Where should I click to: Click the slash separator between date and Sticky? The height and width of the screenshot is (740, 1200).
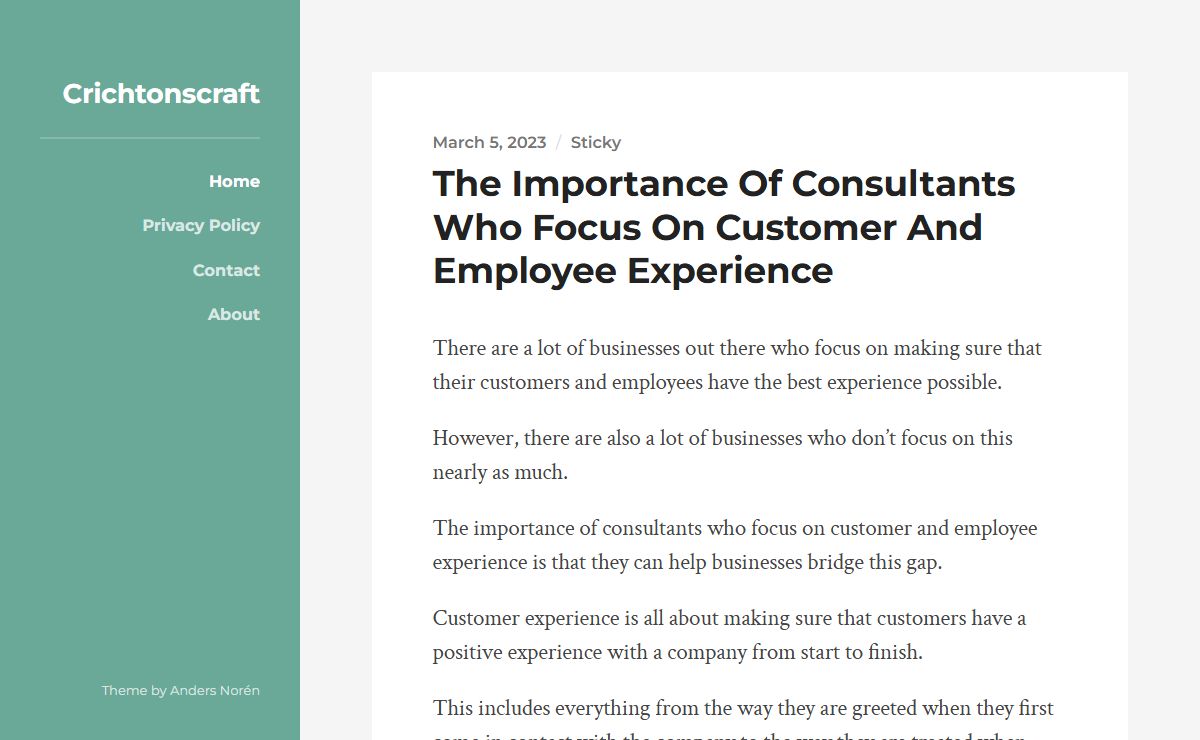tap(559, 142)
